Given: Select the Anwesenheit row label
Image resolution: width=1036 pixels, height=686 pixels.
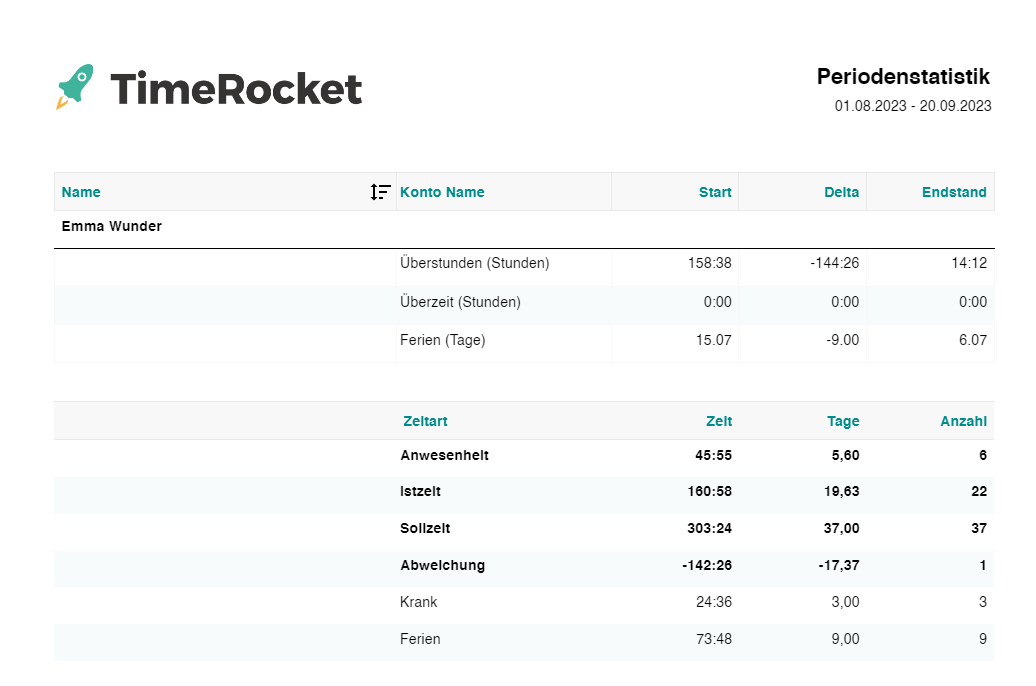Looking at the screenshot, I should [x=444, y=455].
